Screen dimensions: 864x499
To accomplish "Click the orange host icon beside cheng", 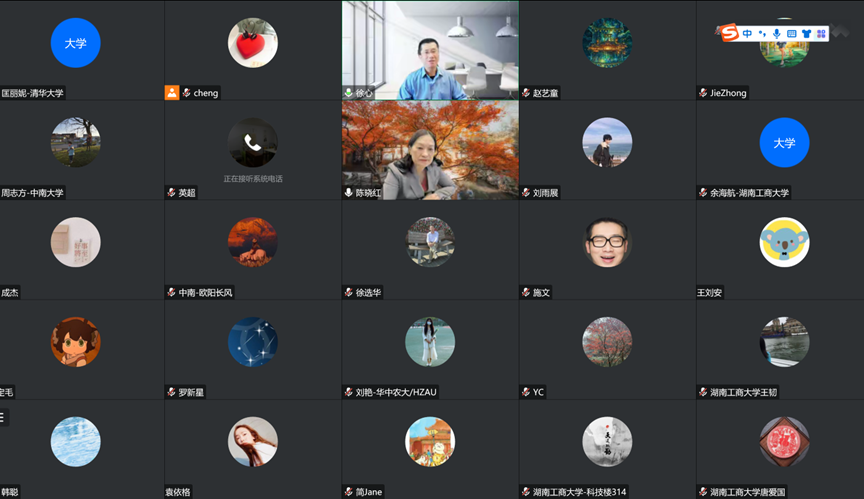I will (172, 93).
